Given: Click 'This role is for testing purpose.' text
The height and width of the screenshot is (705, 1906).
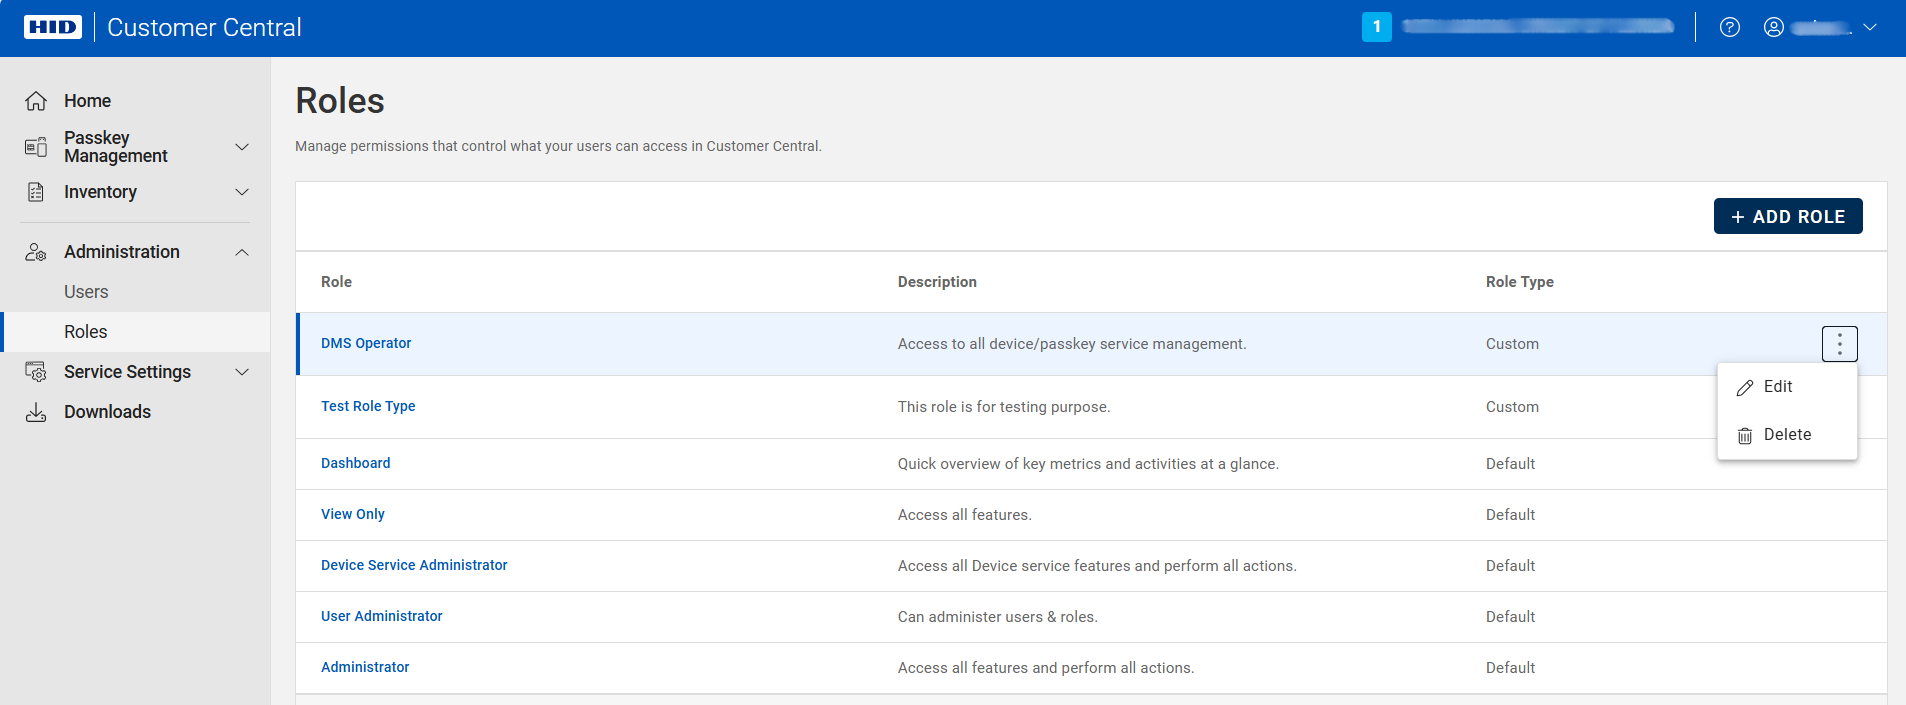Looking at the screenshot, I should point(1004,407).
